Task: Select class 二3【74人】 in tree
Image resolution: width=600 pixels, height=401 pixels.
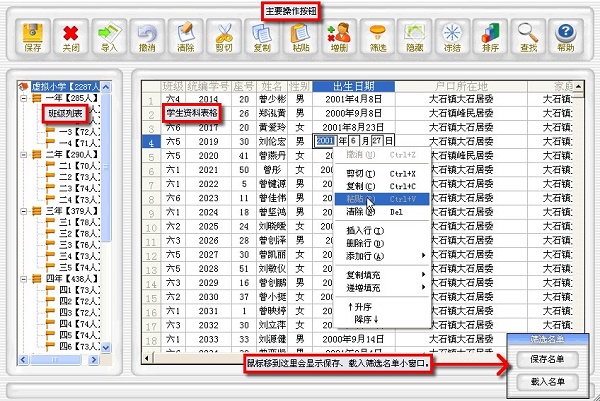Action: 79,188
